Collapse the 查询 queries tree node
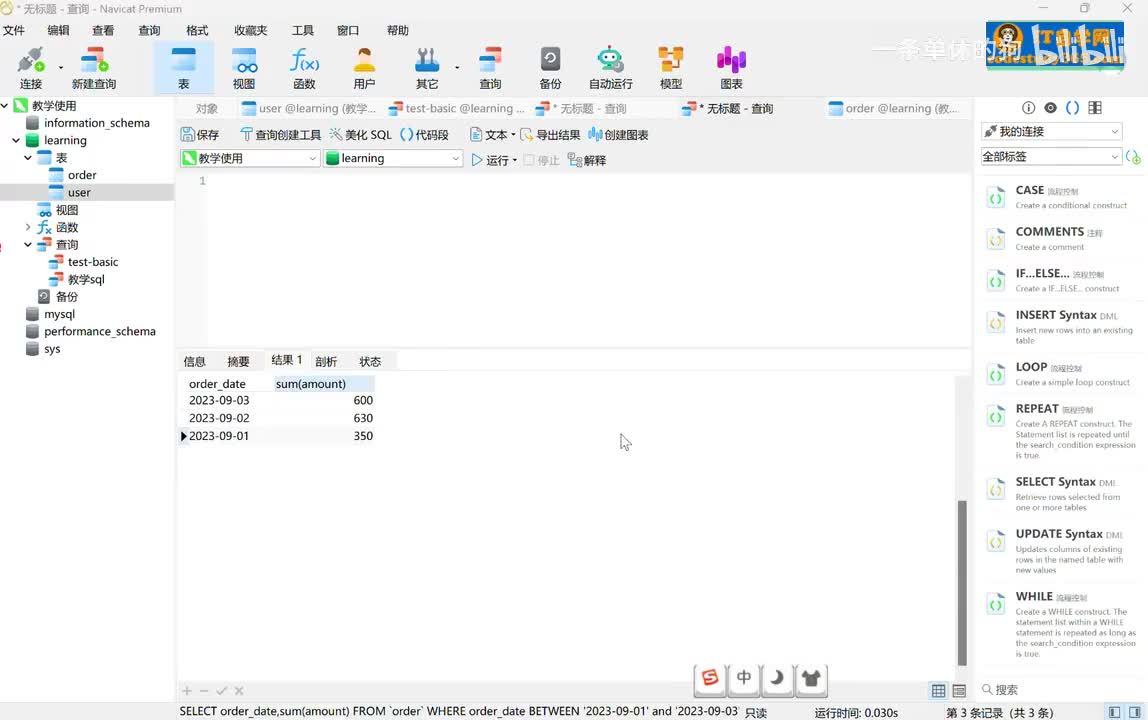Image resolution: width=1148 pixels, height=720 pixels. [28, 245]
